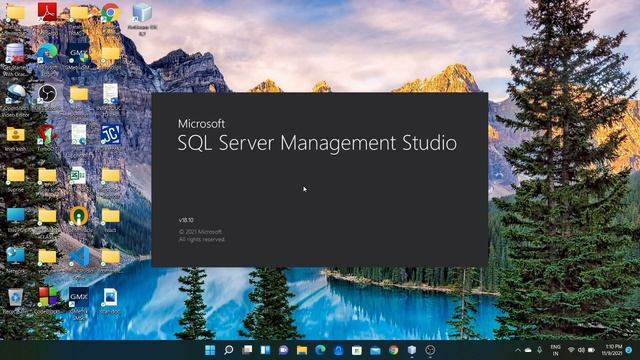The width and height of the screenshot is (640, 360).
Task: Open the Network desktop icon
Action: (15, 256)
